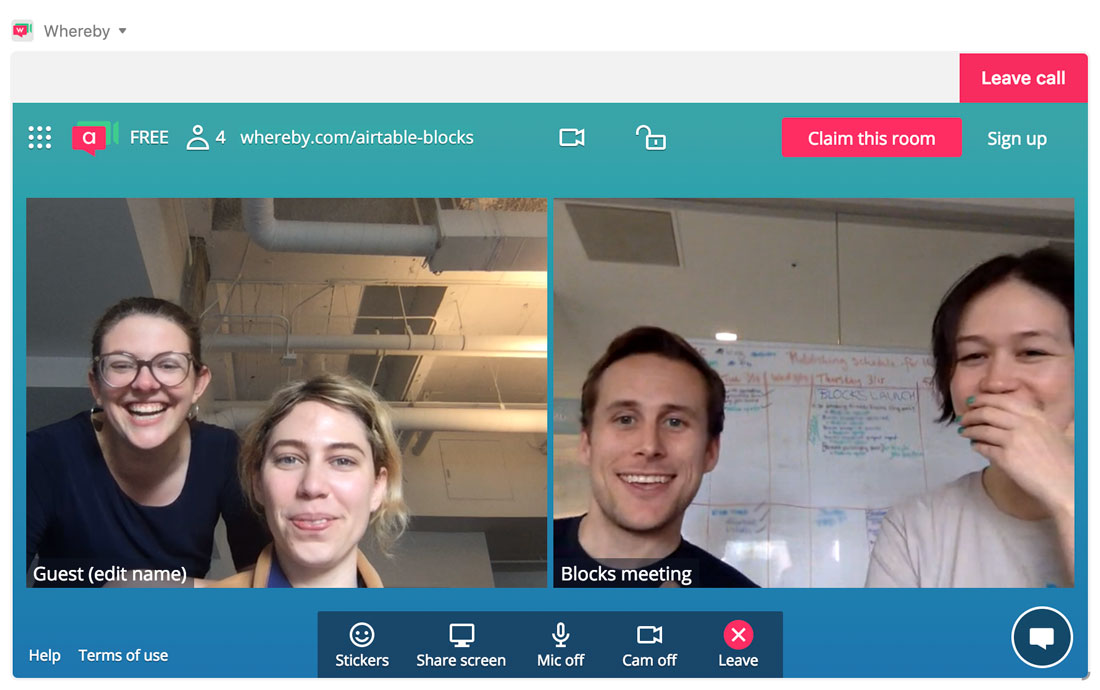Screen dimensions: 1100x690
Task: Edit the Guest (edit name) label
Action: (110, 574)
